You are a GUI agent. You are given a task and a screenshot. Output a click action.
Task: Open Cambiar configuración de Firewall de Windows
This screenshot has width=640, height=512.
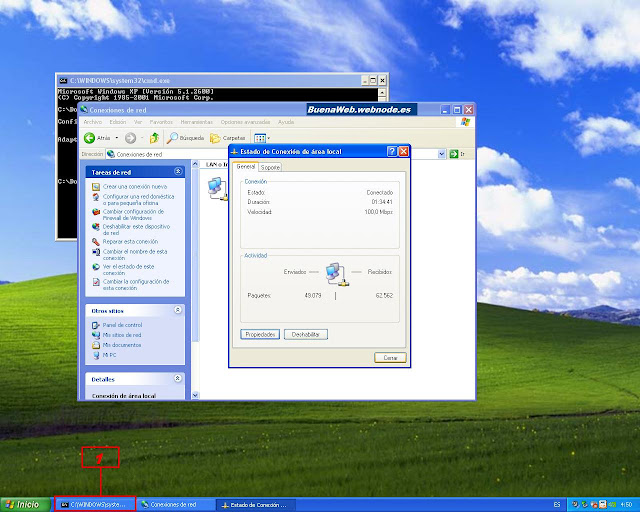(133, 215)
